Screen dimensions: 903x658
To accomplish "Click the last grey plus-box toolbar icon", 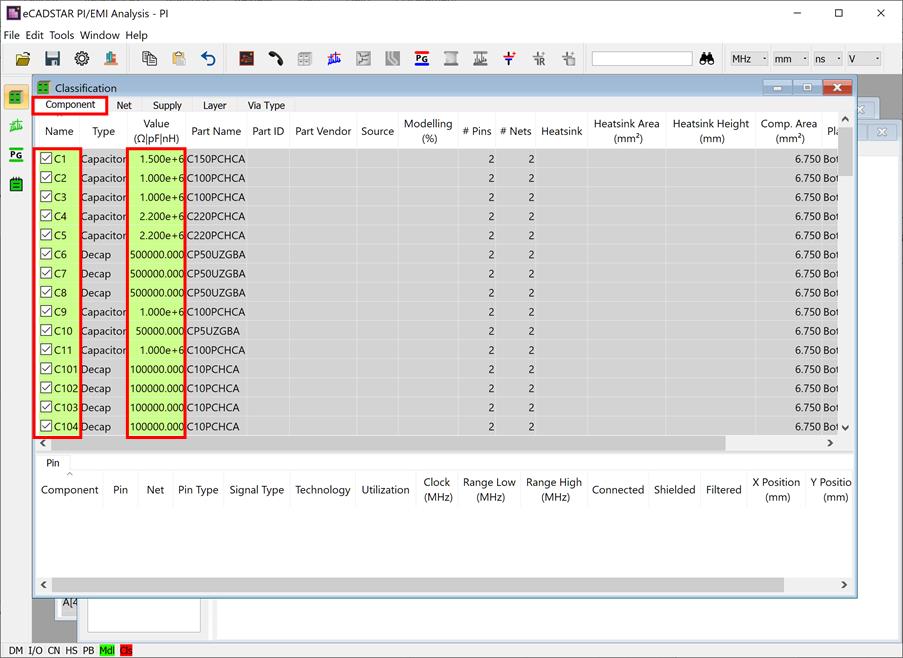I will [568, 59].
